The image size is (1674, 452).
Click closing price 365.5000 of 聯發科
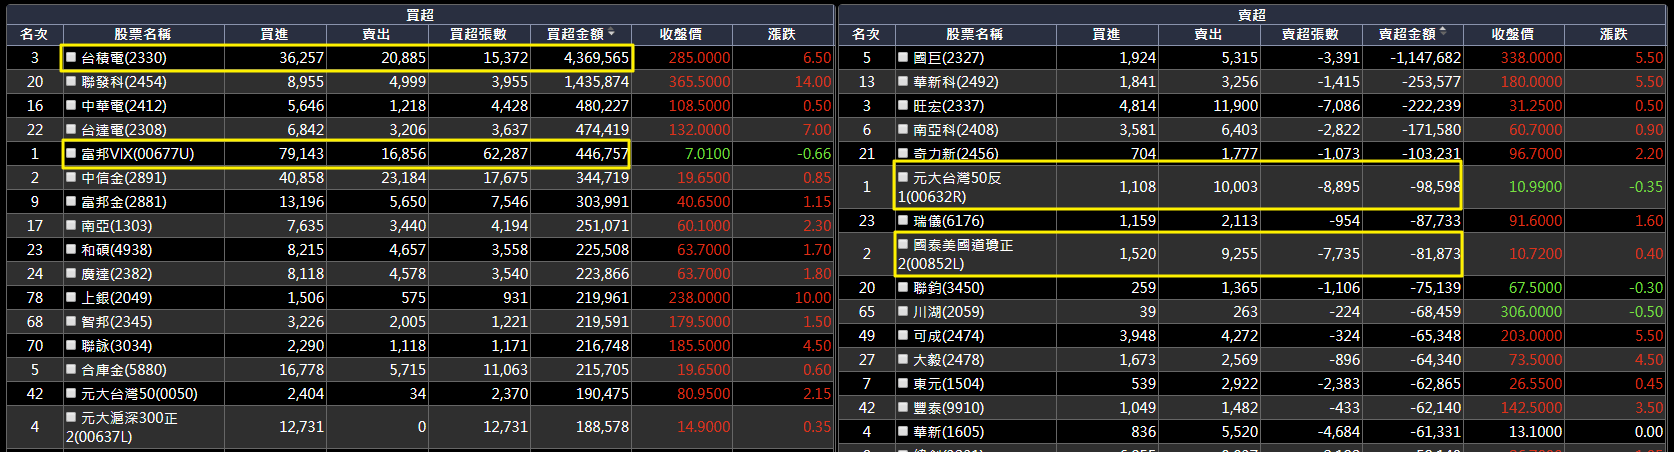click(699, 82)
